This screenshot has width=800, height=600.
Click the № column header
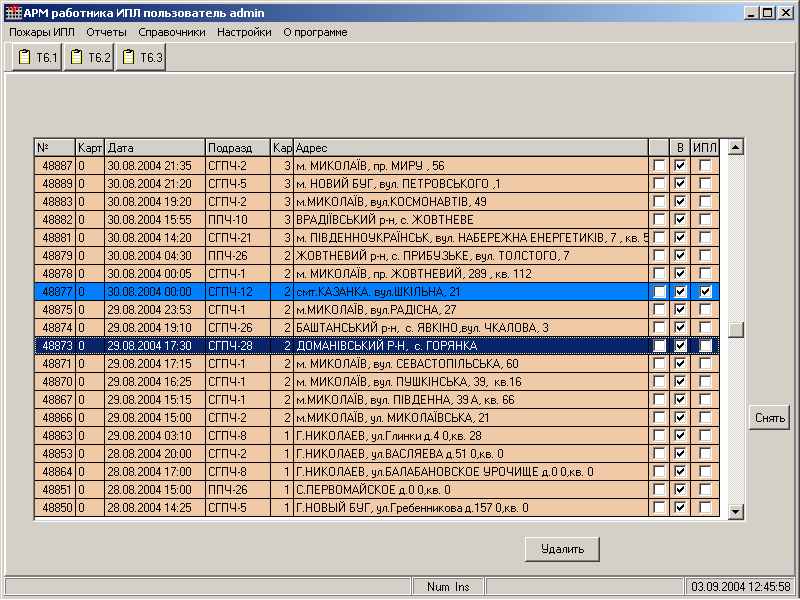pos(55,147)
